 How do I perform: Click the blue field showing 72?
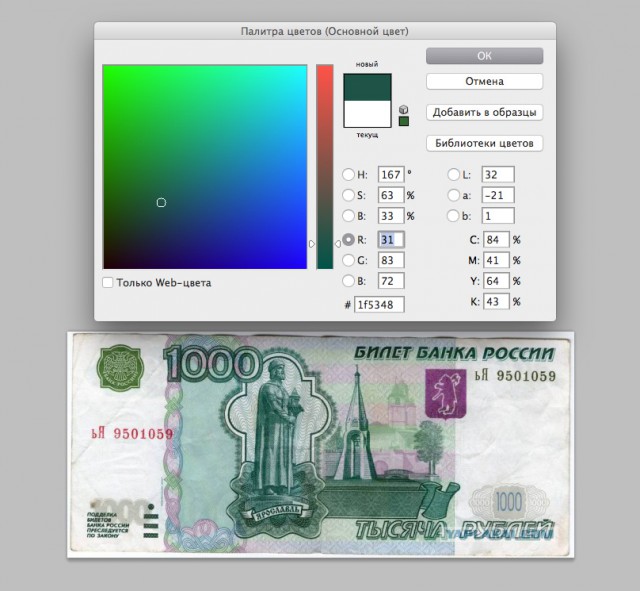(x=391, y=281)
